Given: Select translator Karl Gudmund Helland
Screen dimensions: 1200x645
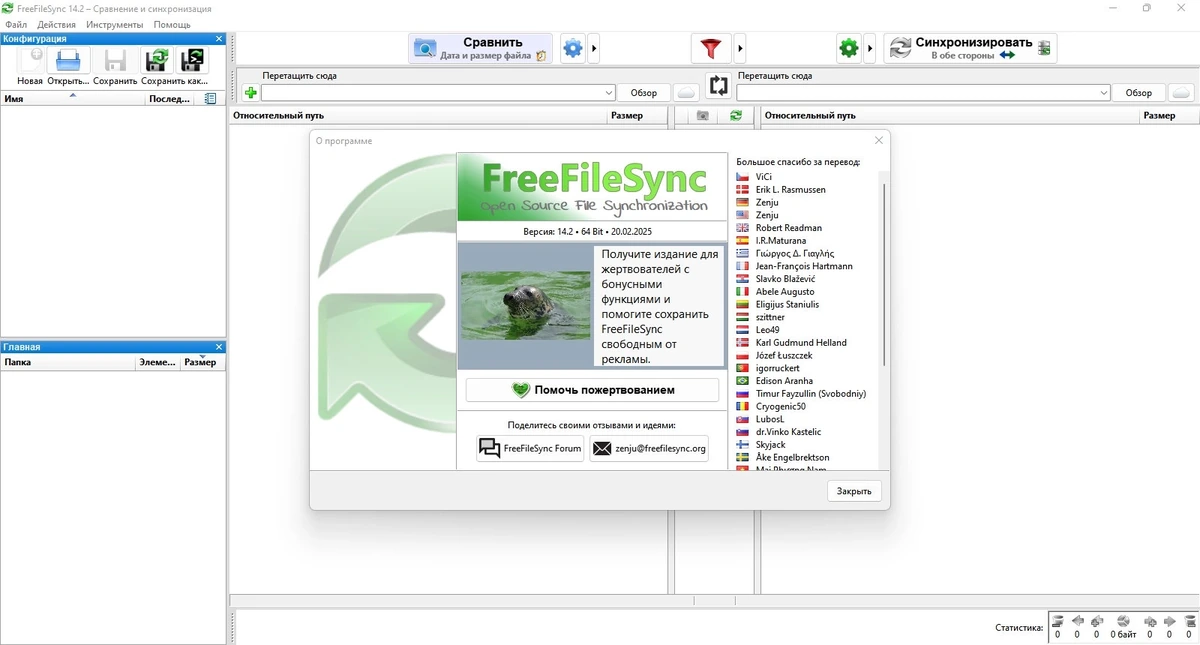Looking at the screenshot, I should coord(801,343).
